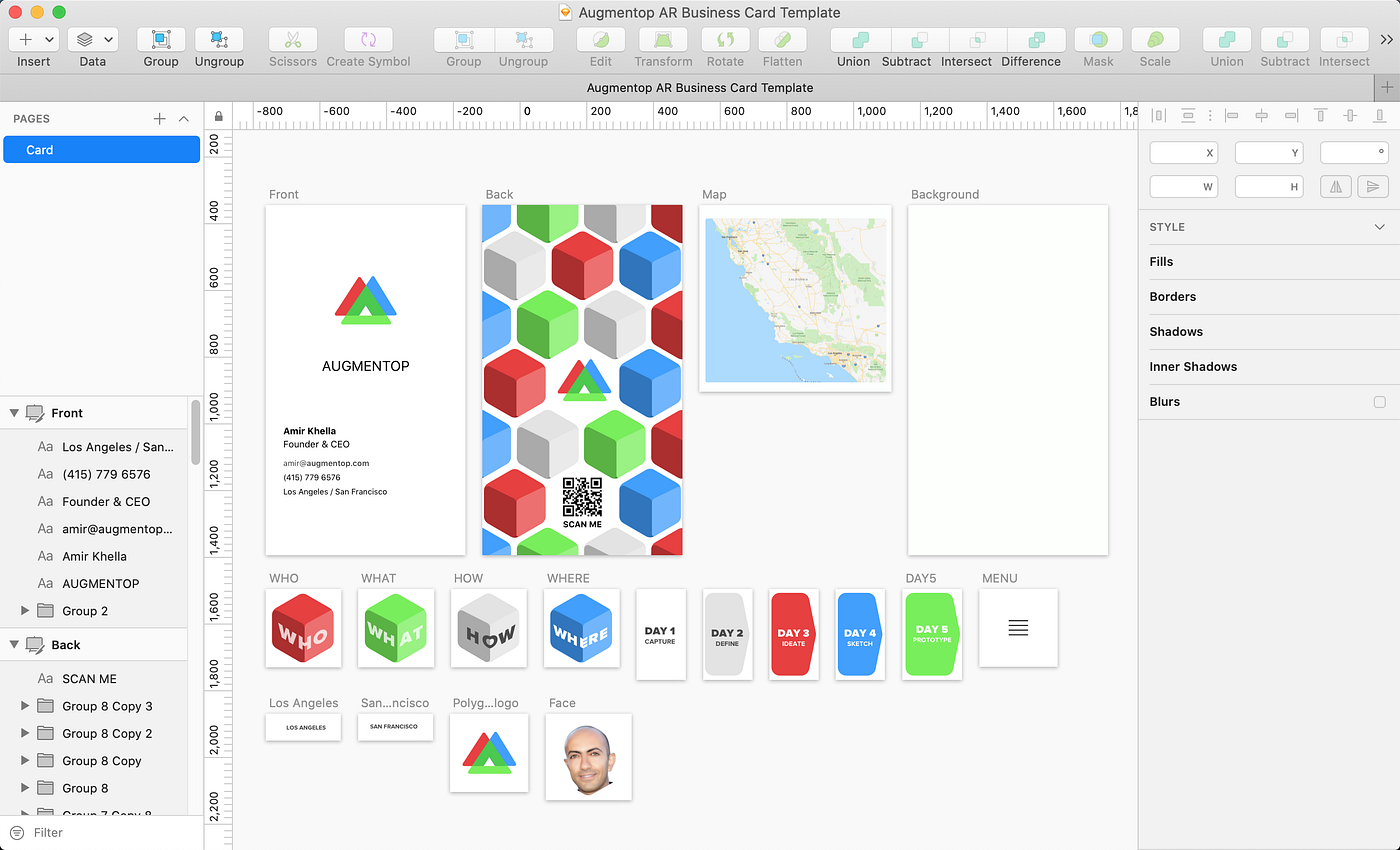Click the Augmentop AR Business Card Template tab
The image size is (1400, 850).
700,87
